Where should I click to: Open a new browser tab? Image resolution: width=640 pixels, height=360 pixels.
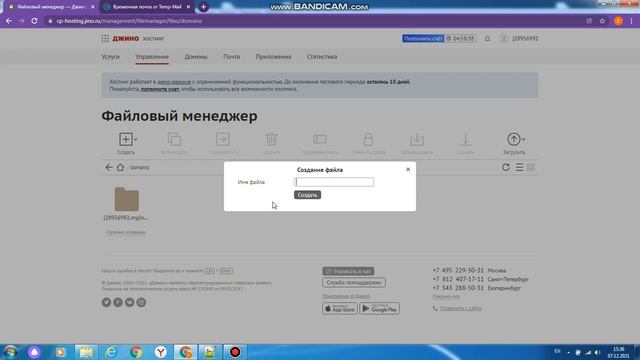203,7
